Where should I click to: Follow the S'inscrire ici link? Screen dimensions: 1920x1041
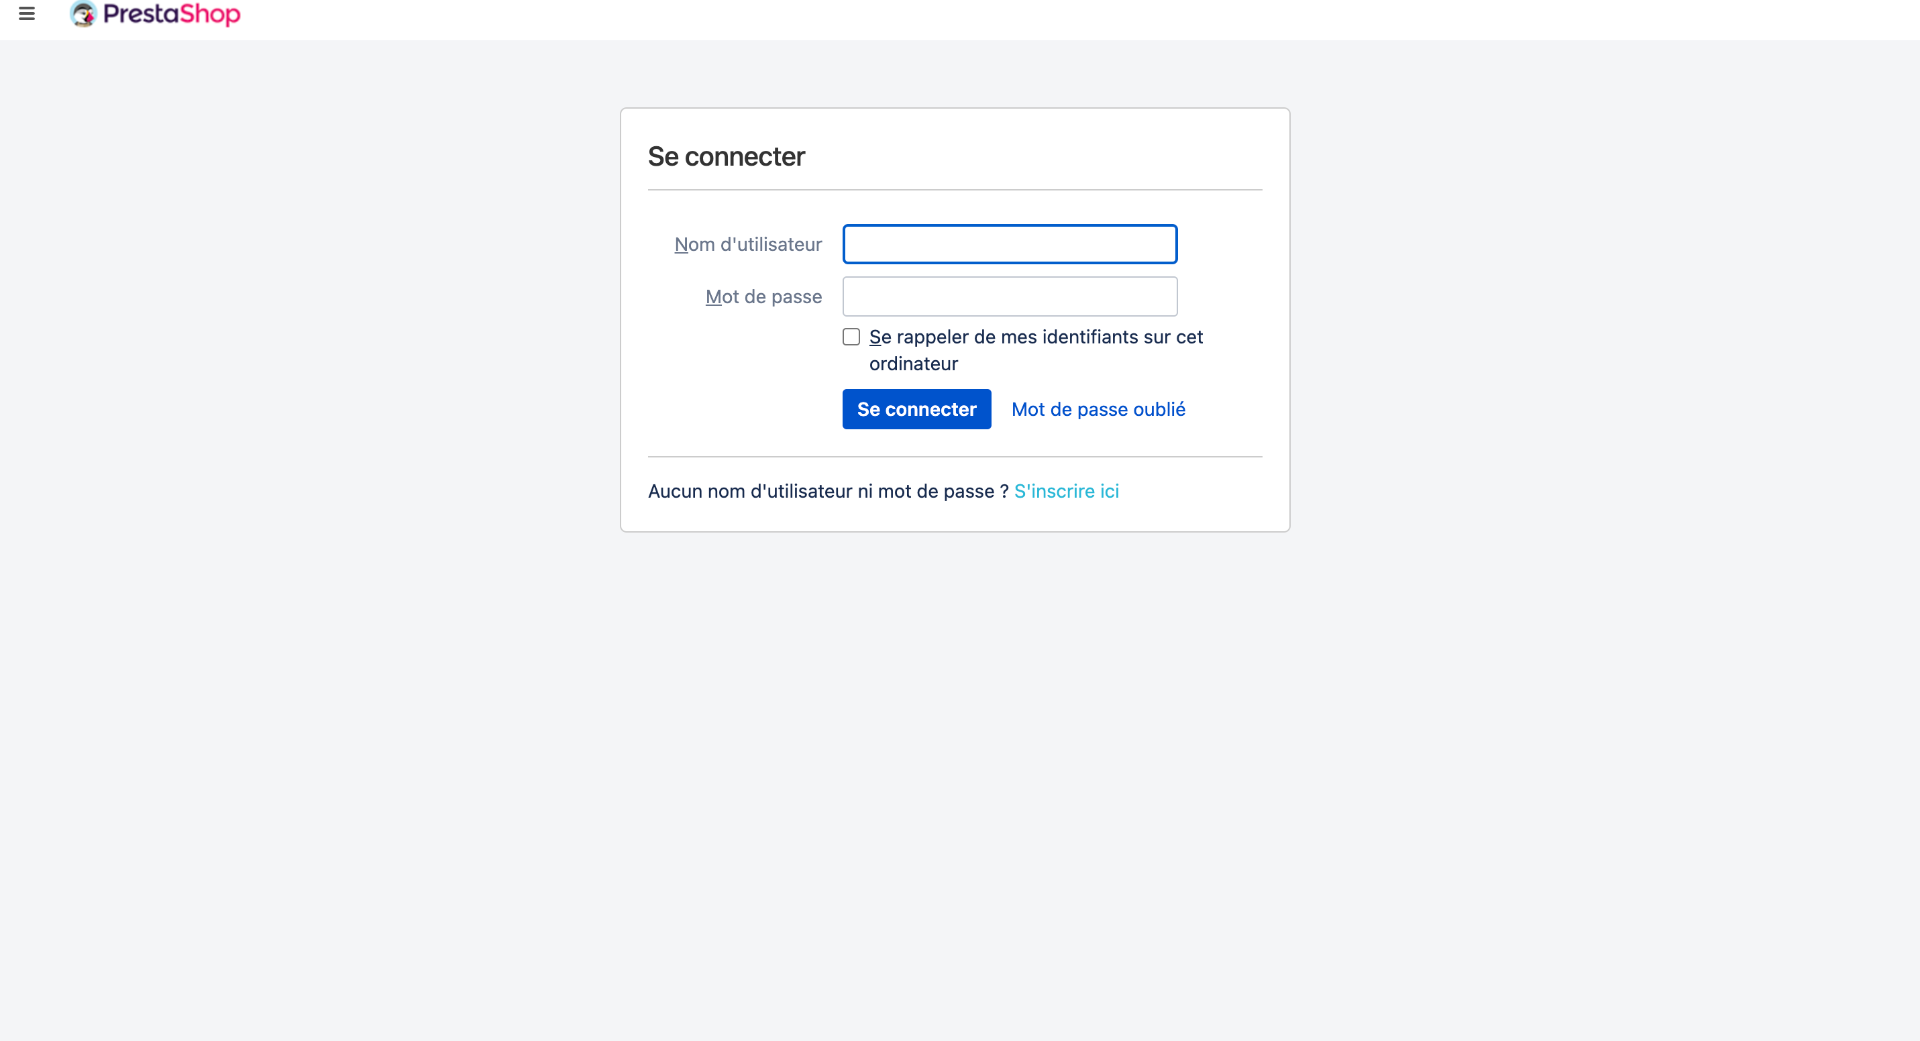pos(1066,491)
